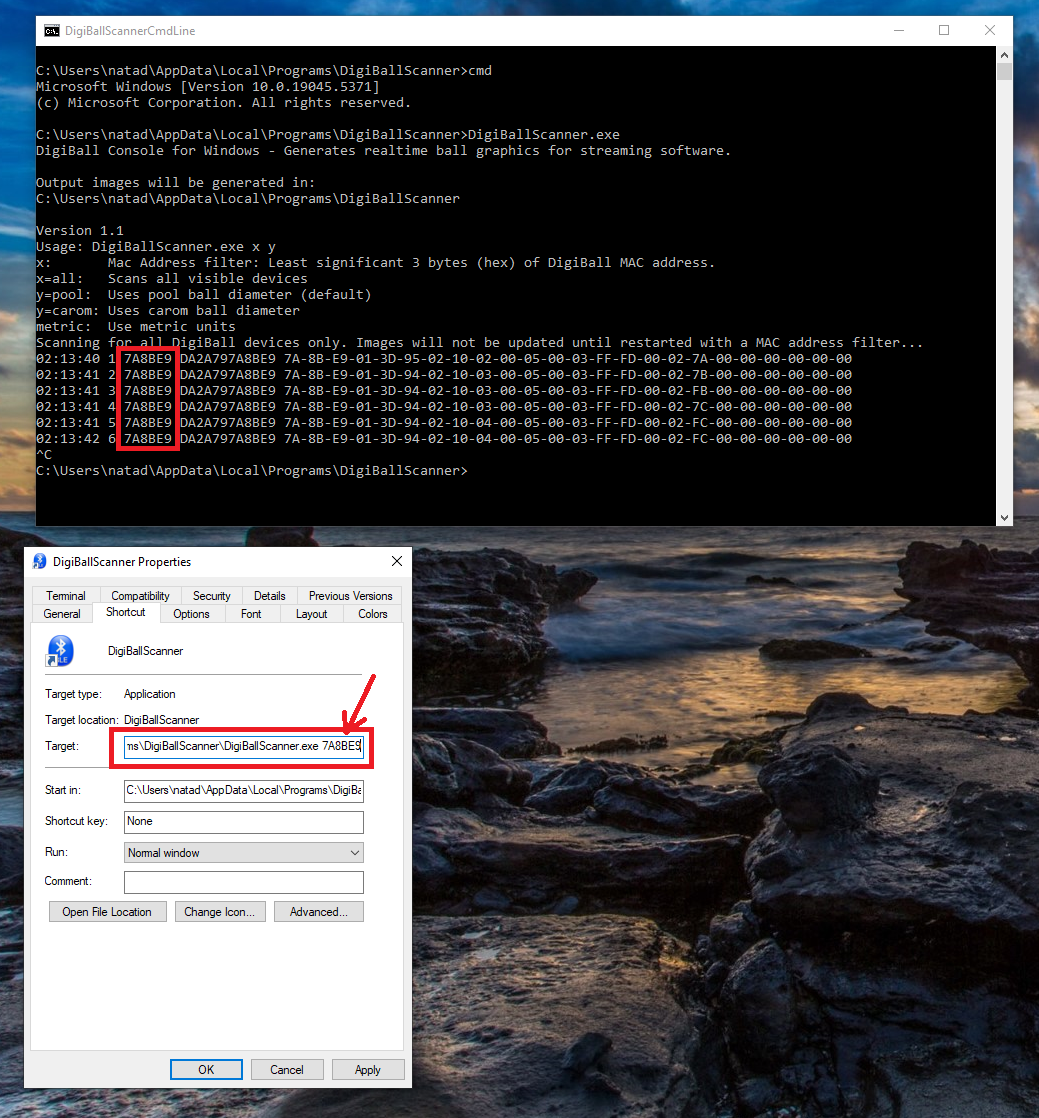This screenshot has width=1039, height=1118.
Task: Open the Run window mode dropdown
Action: pyautogui.click(x=243, y=853)
